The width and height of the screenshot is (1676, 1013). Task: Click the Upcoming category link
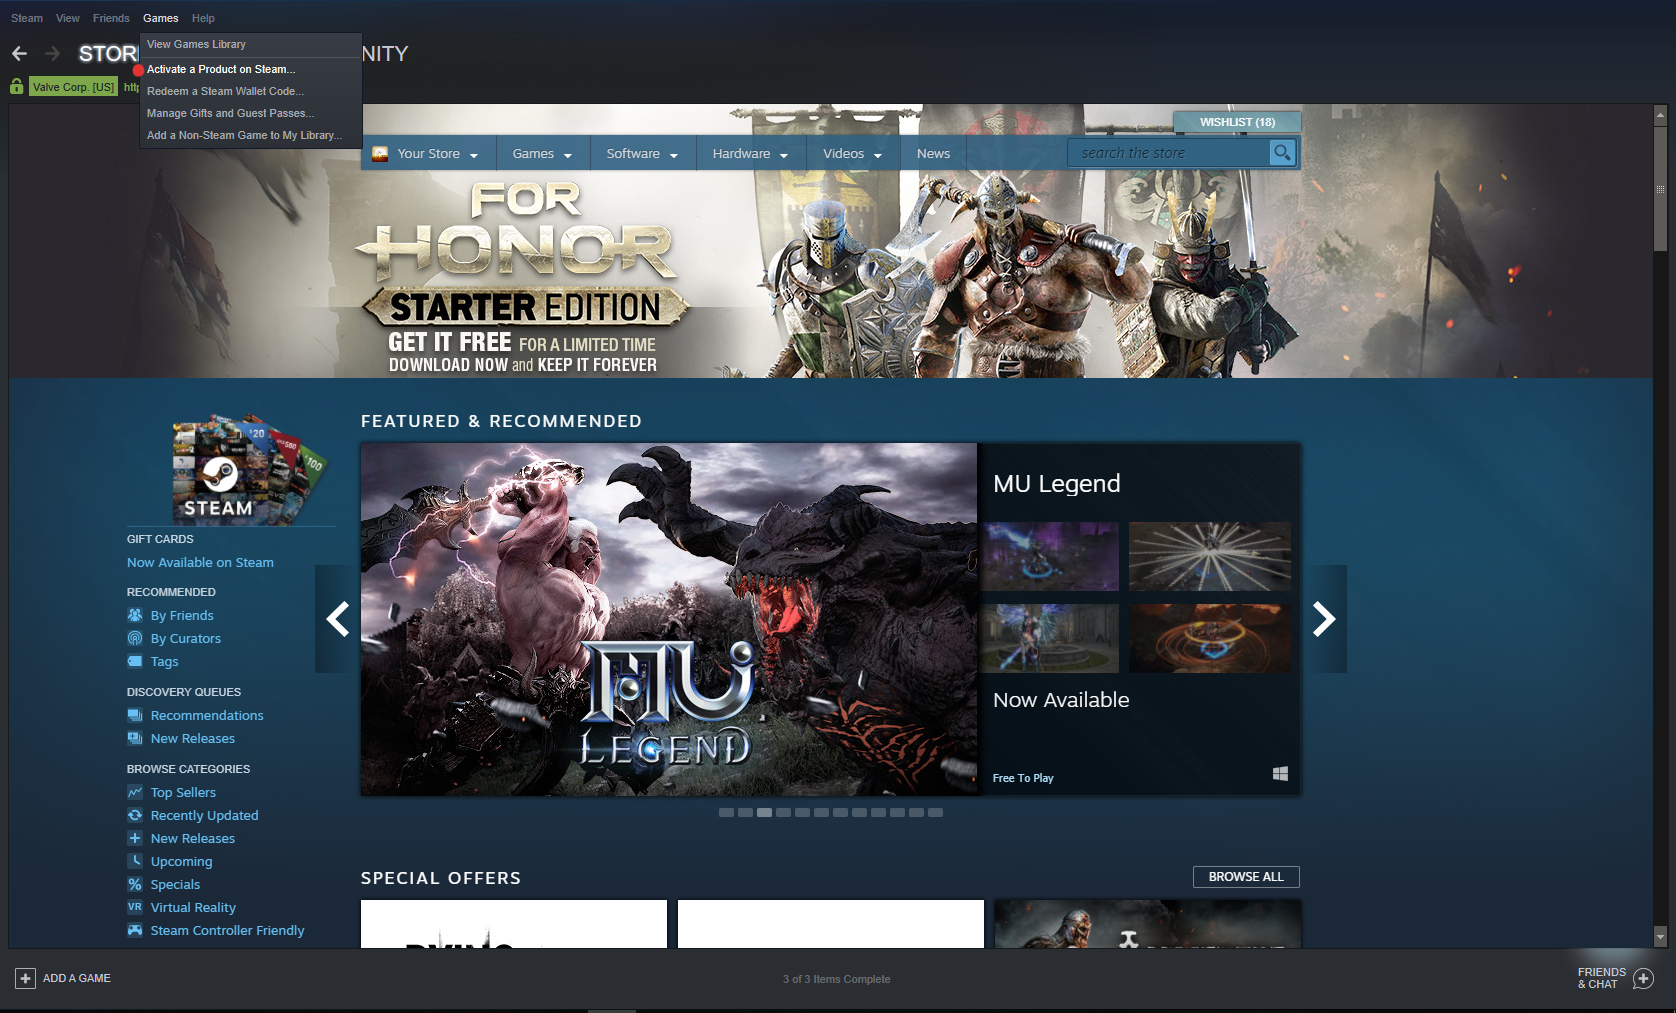(x=181, y=861)
